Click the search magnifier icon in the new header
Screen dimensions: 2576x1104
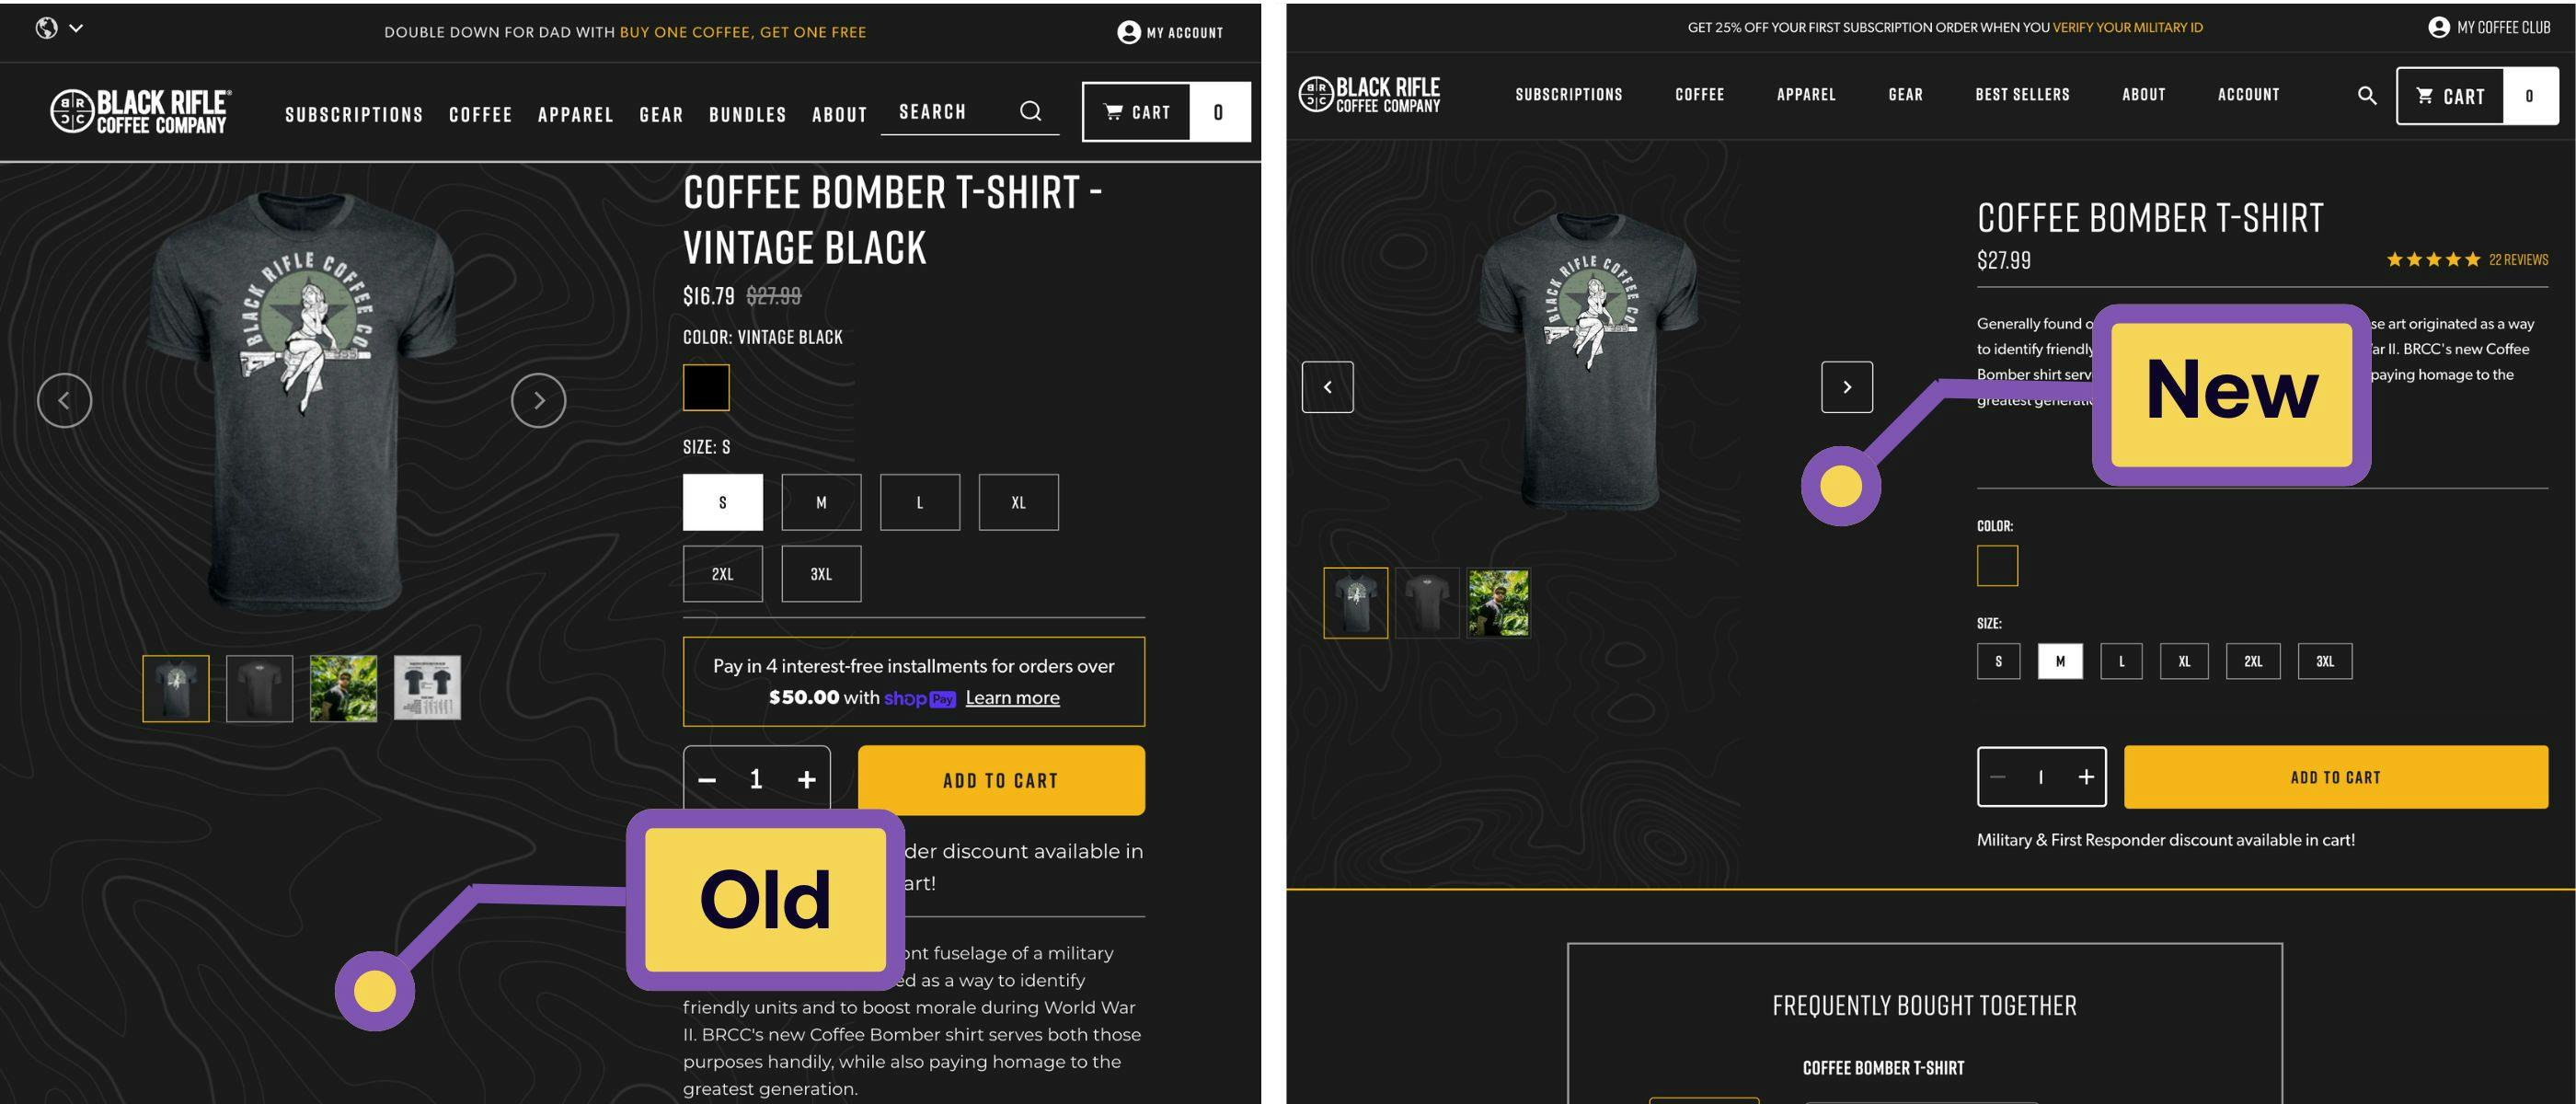(x=2366, y=95)
